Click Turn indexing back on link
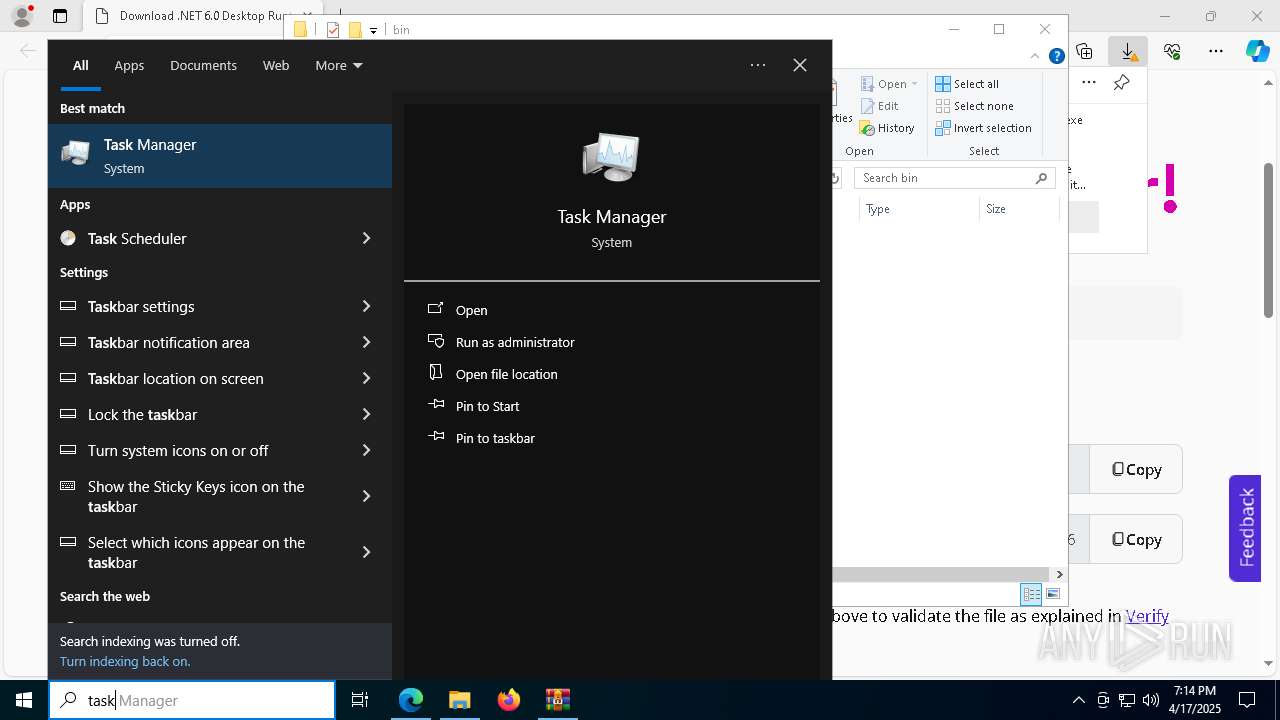Screen dimensions: 1280x720 [x=125, y=661]
